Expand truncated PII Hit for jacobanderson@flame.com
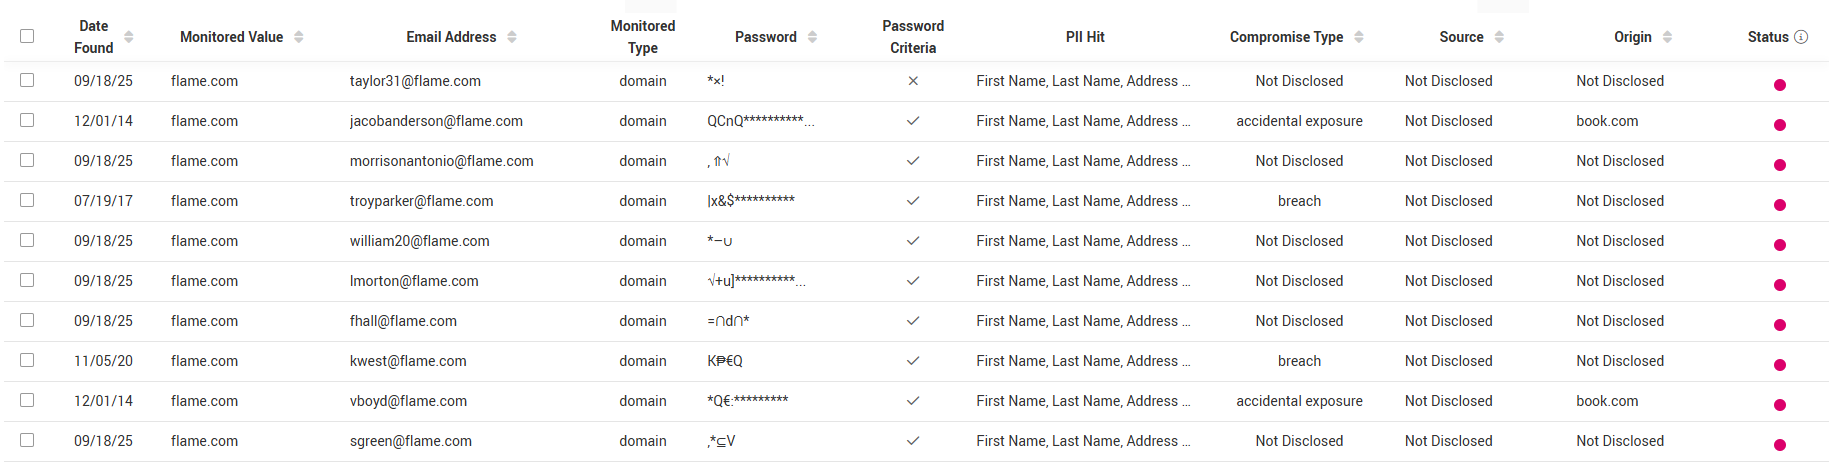The width and height of the screenshot is (1831, 462). 1186,122
